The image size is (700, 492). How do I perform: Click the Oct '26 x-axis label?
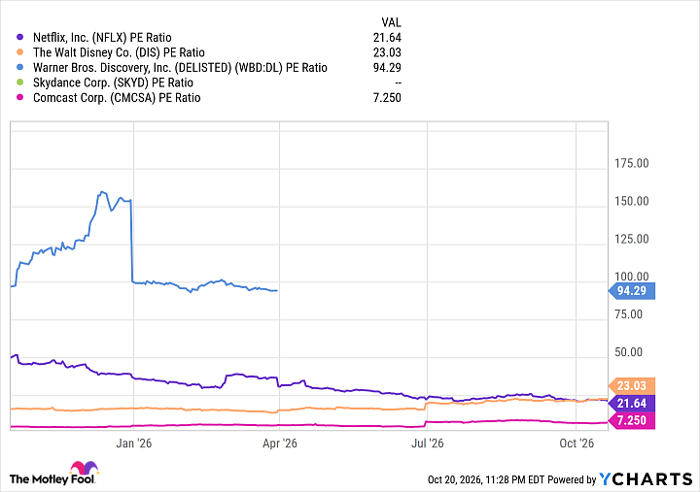click(x=576, y=443)
